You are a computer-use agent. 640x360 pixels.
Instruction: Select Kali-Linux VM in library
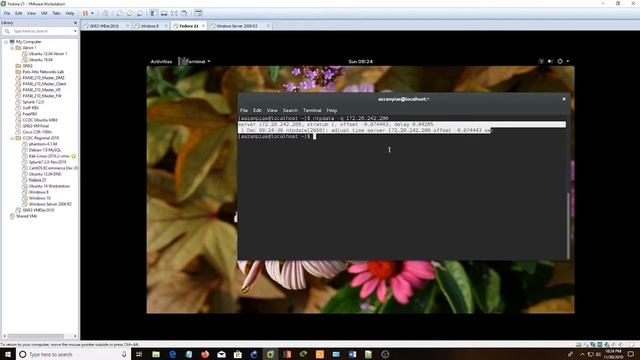pyautogui.click(x=49, y=156)
